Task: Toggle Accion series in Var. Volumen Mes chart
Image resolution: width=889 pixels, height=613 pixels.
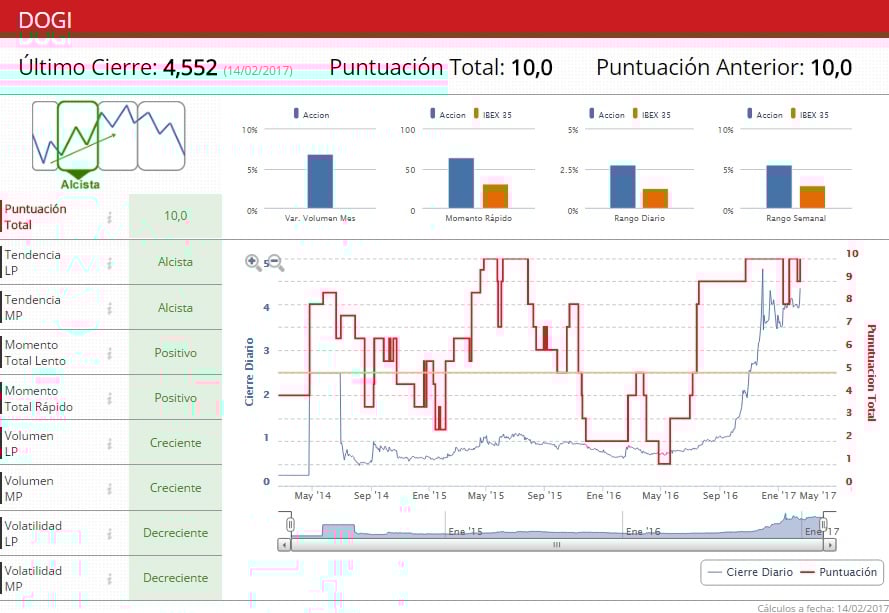Action: pyautogui.click(x=311, y=114)
